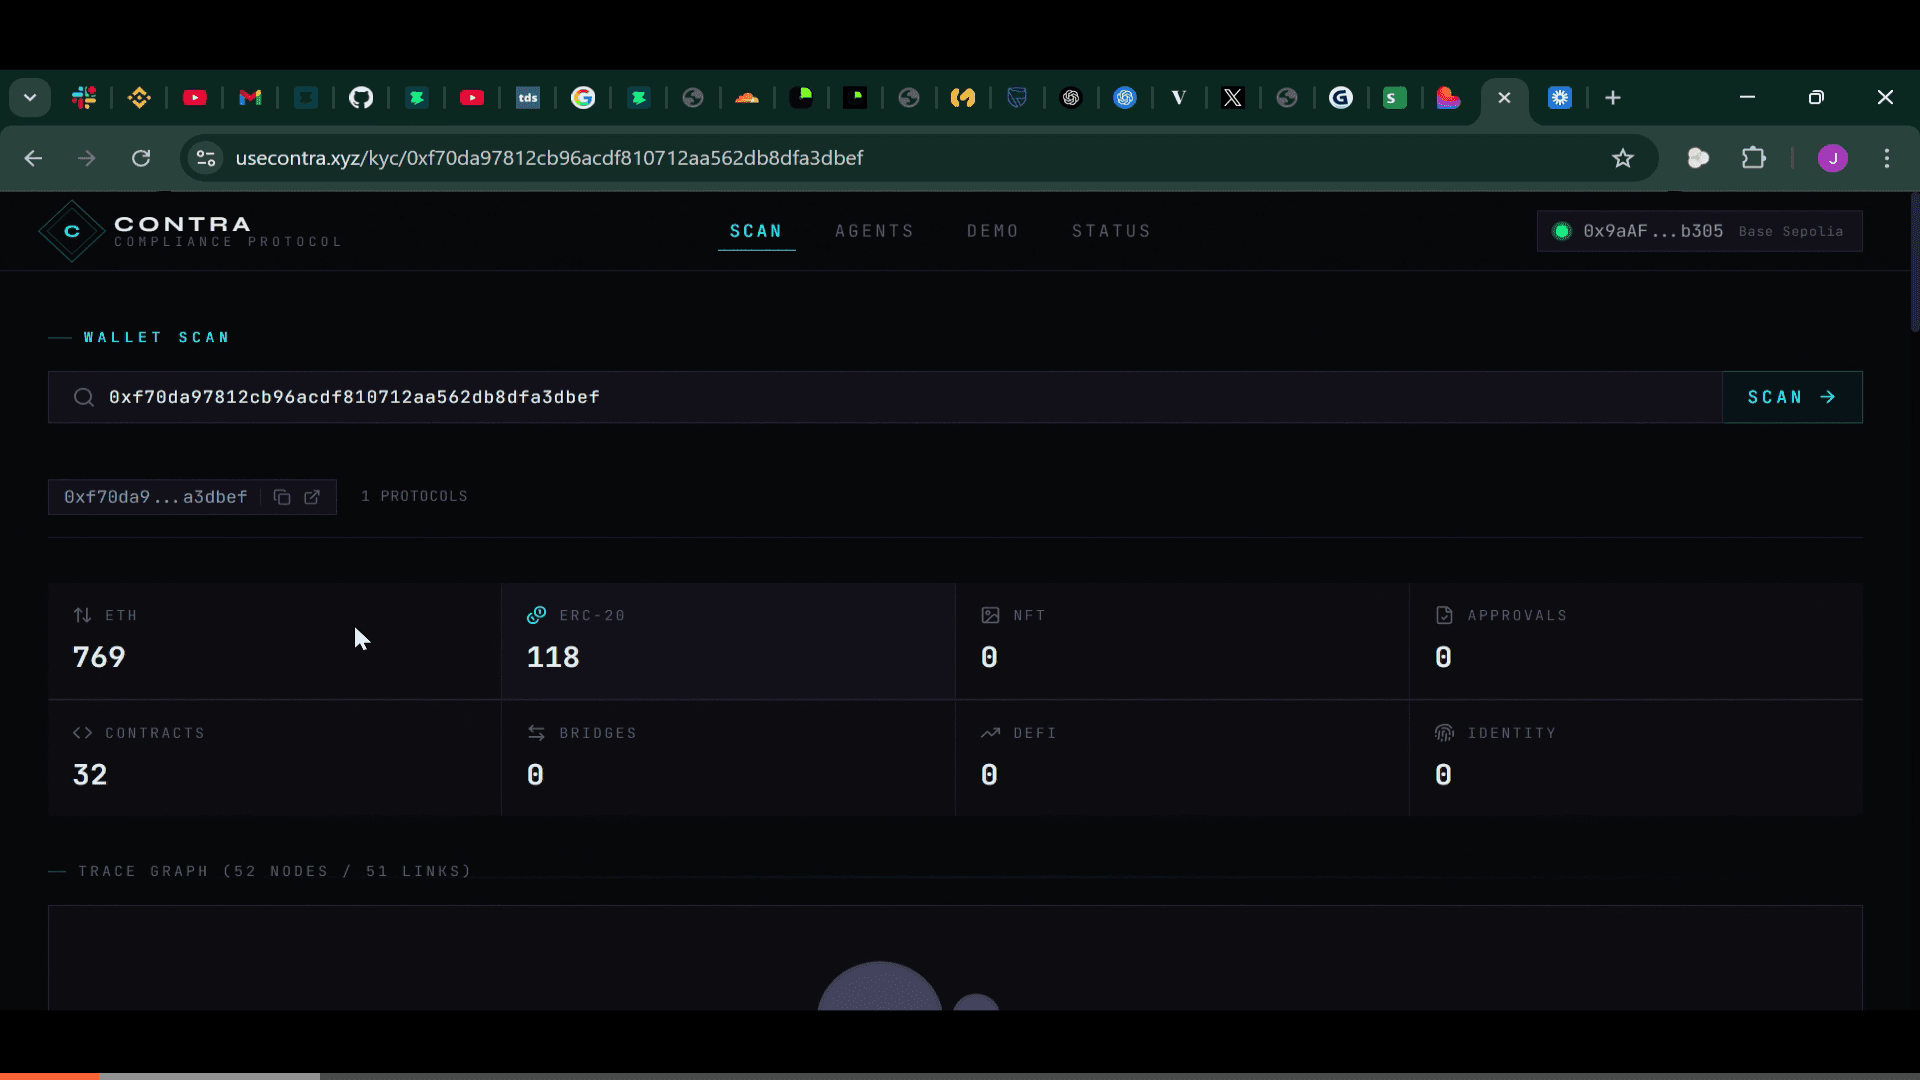1920x1080 pixels.
Task: Switch to the last gear-icon browser tab
Action: (1560, 98)
